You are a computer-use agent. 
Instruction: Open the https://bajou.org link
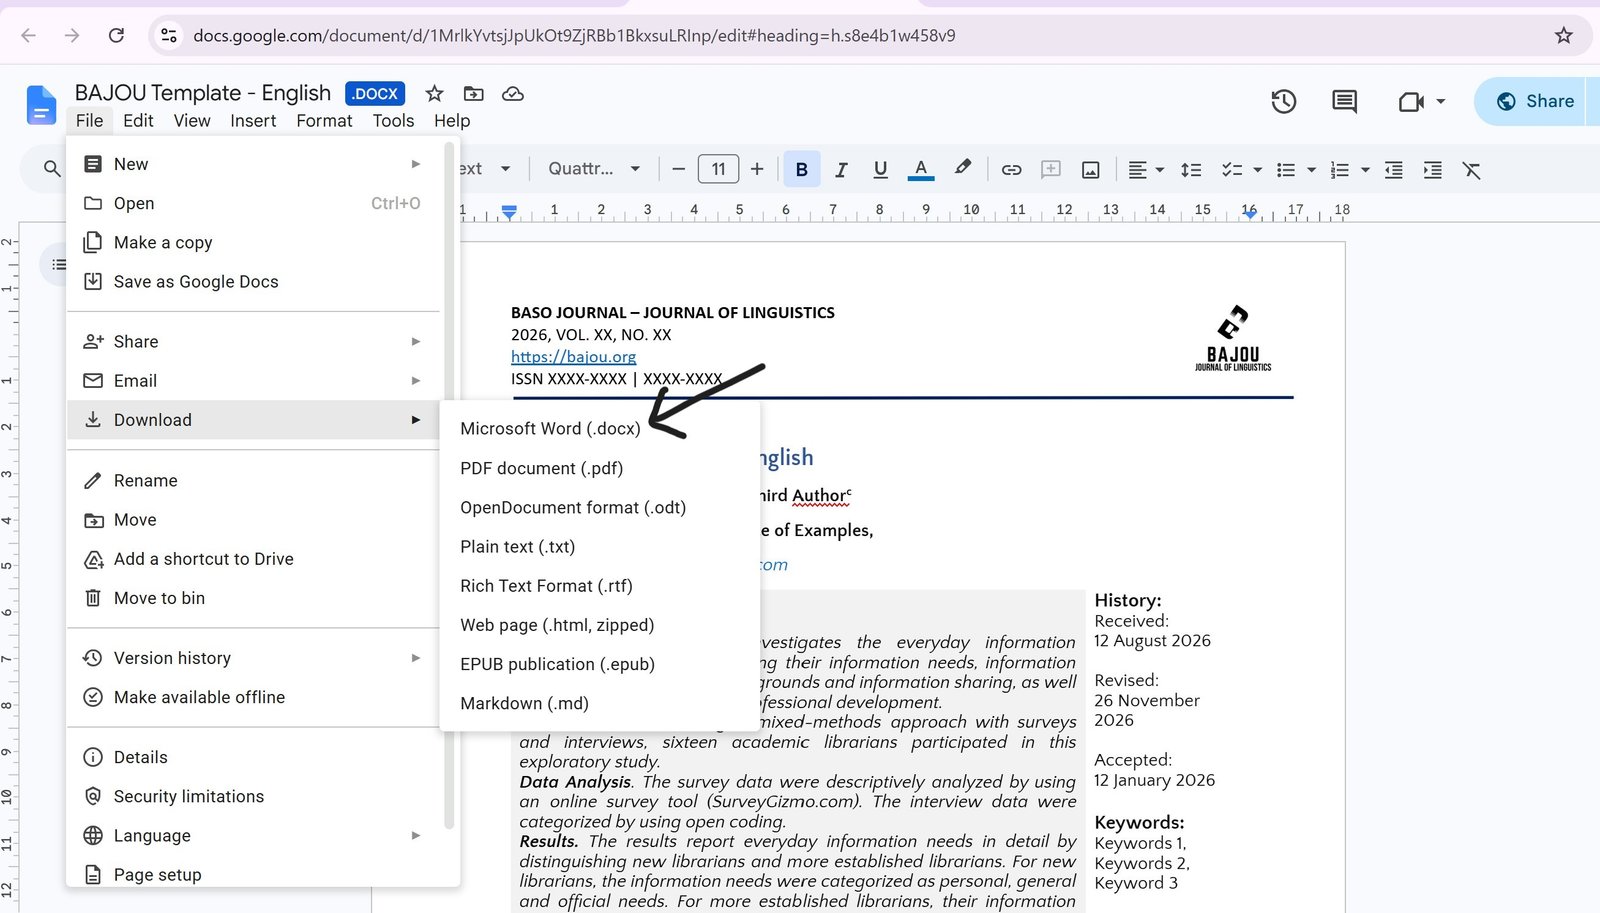(573, 356)
